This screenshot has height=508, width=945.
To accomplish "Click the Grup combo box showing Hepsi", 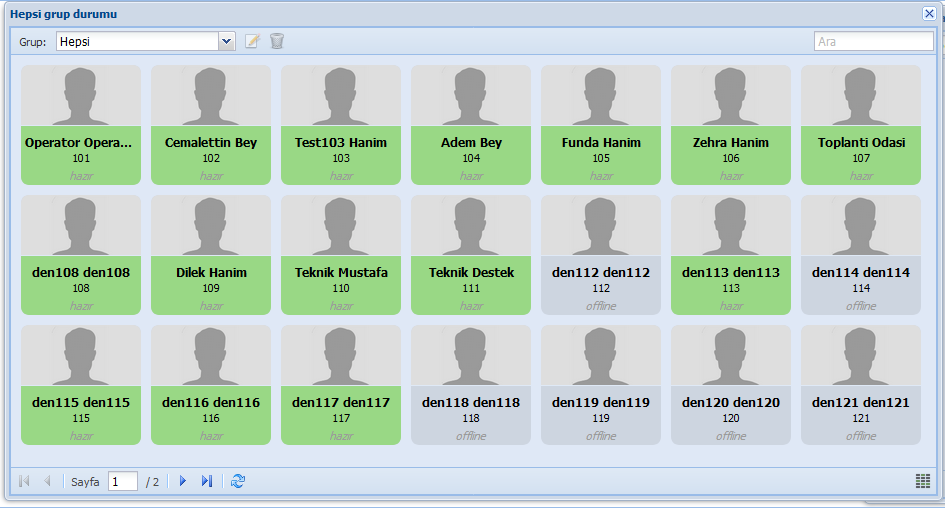I will (x=136, y=41).
